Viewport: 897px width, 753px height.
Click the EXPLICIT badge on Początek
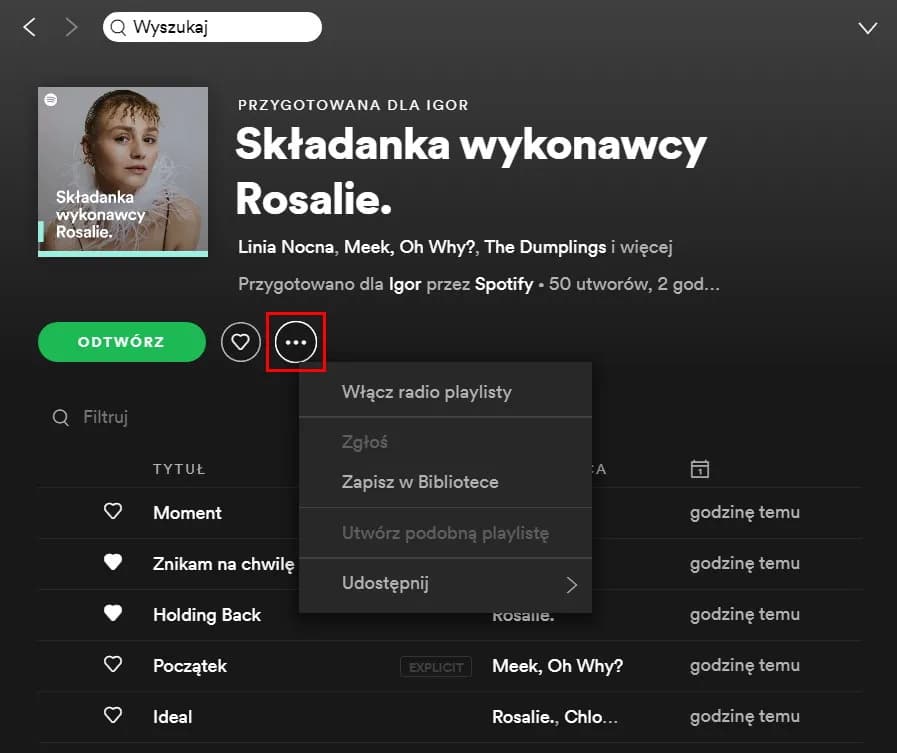[x=436, y=667]
